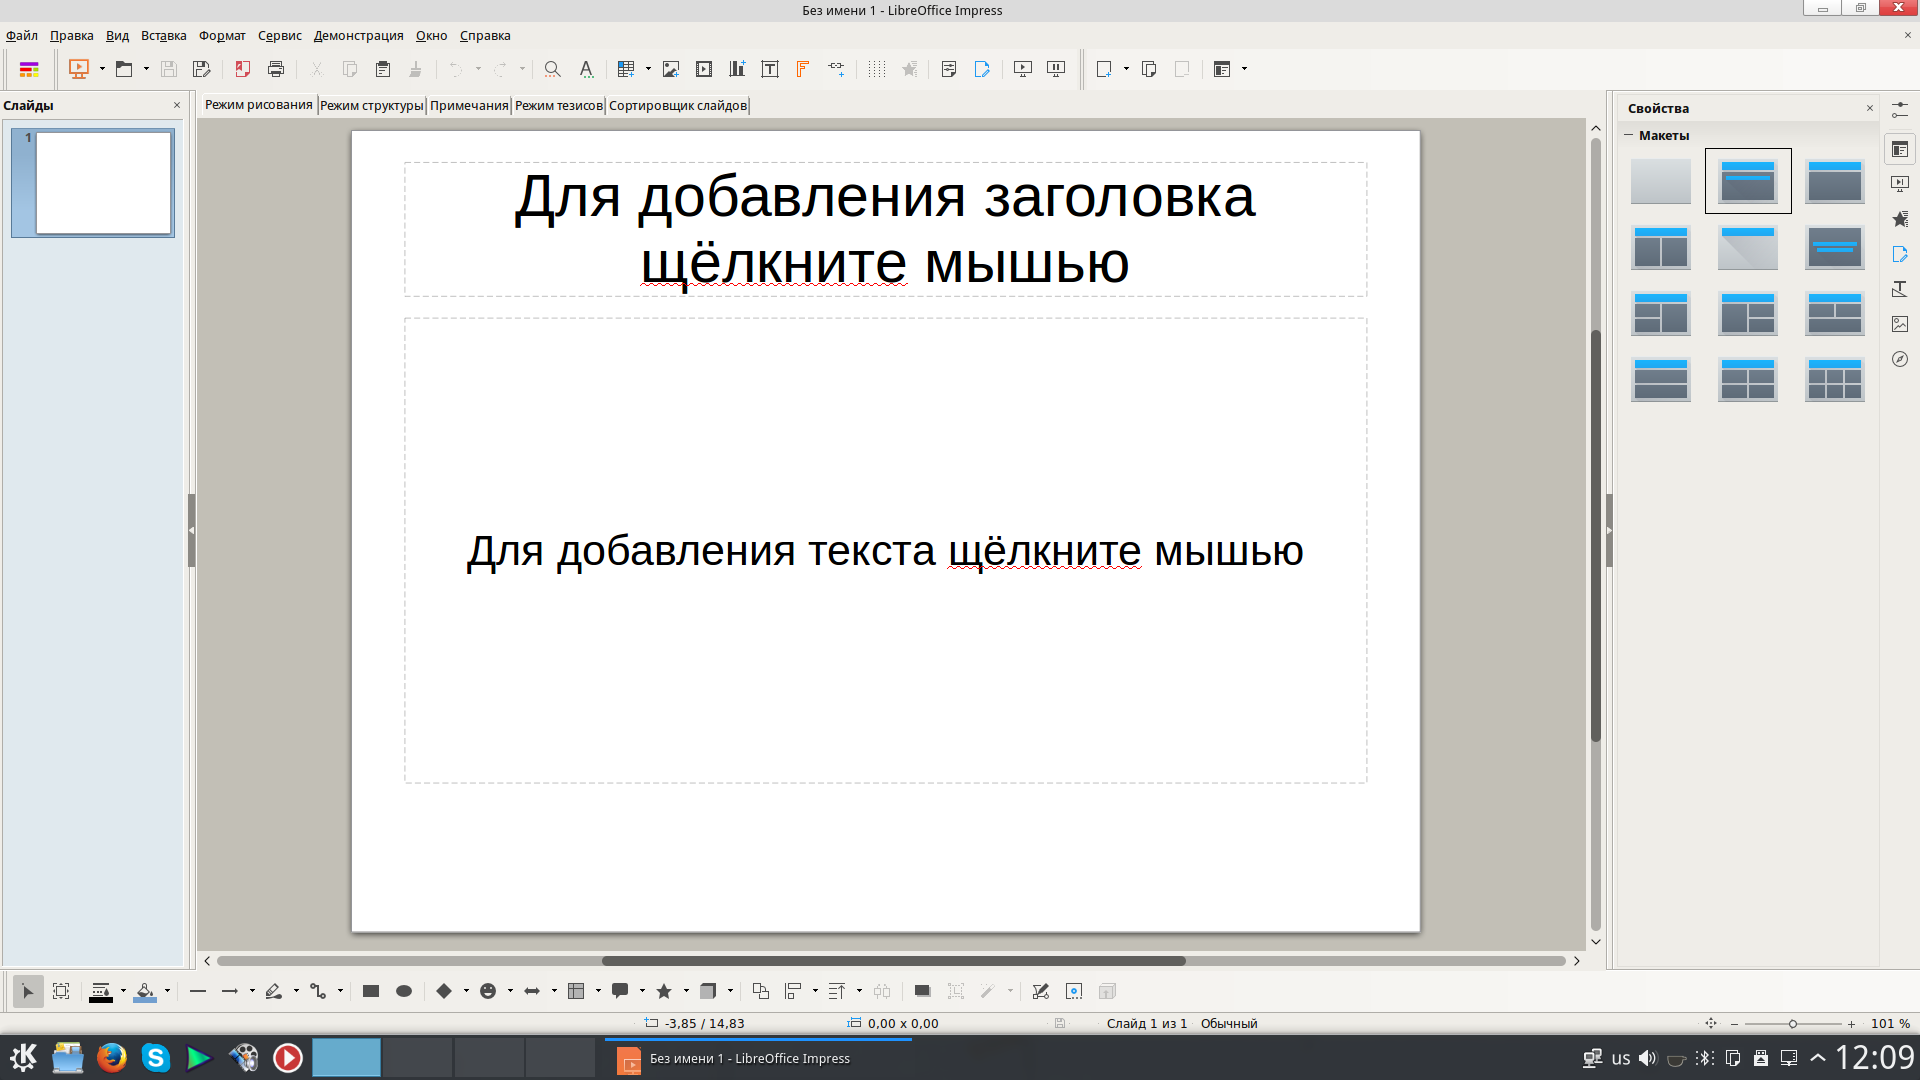Image resolution: width=1920 pixels, height=1080 pixels.
Task: Insert a text box
Action: (770, 69)
